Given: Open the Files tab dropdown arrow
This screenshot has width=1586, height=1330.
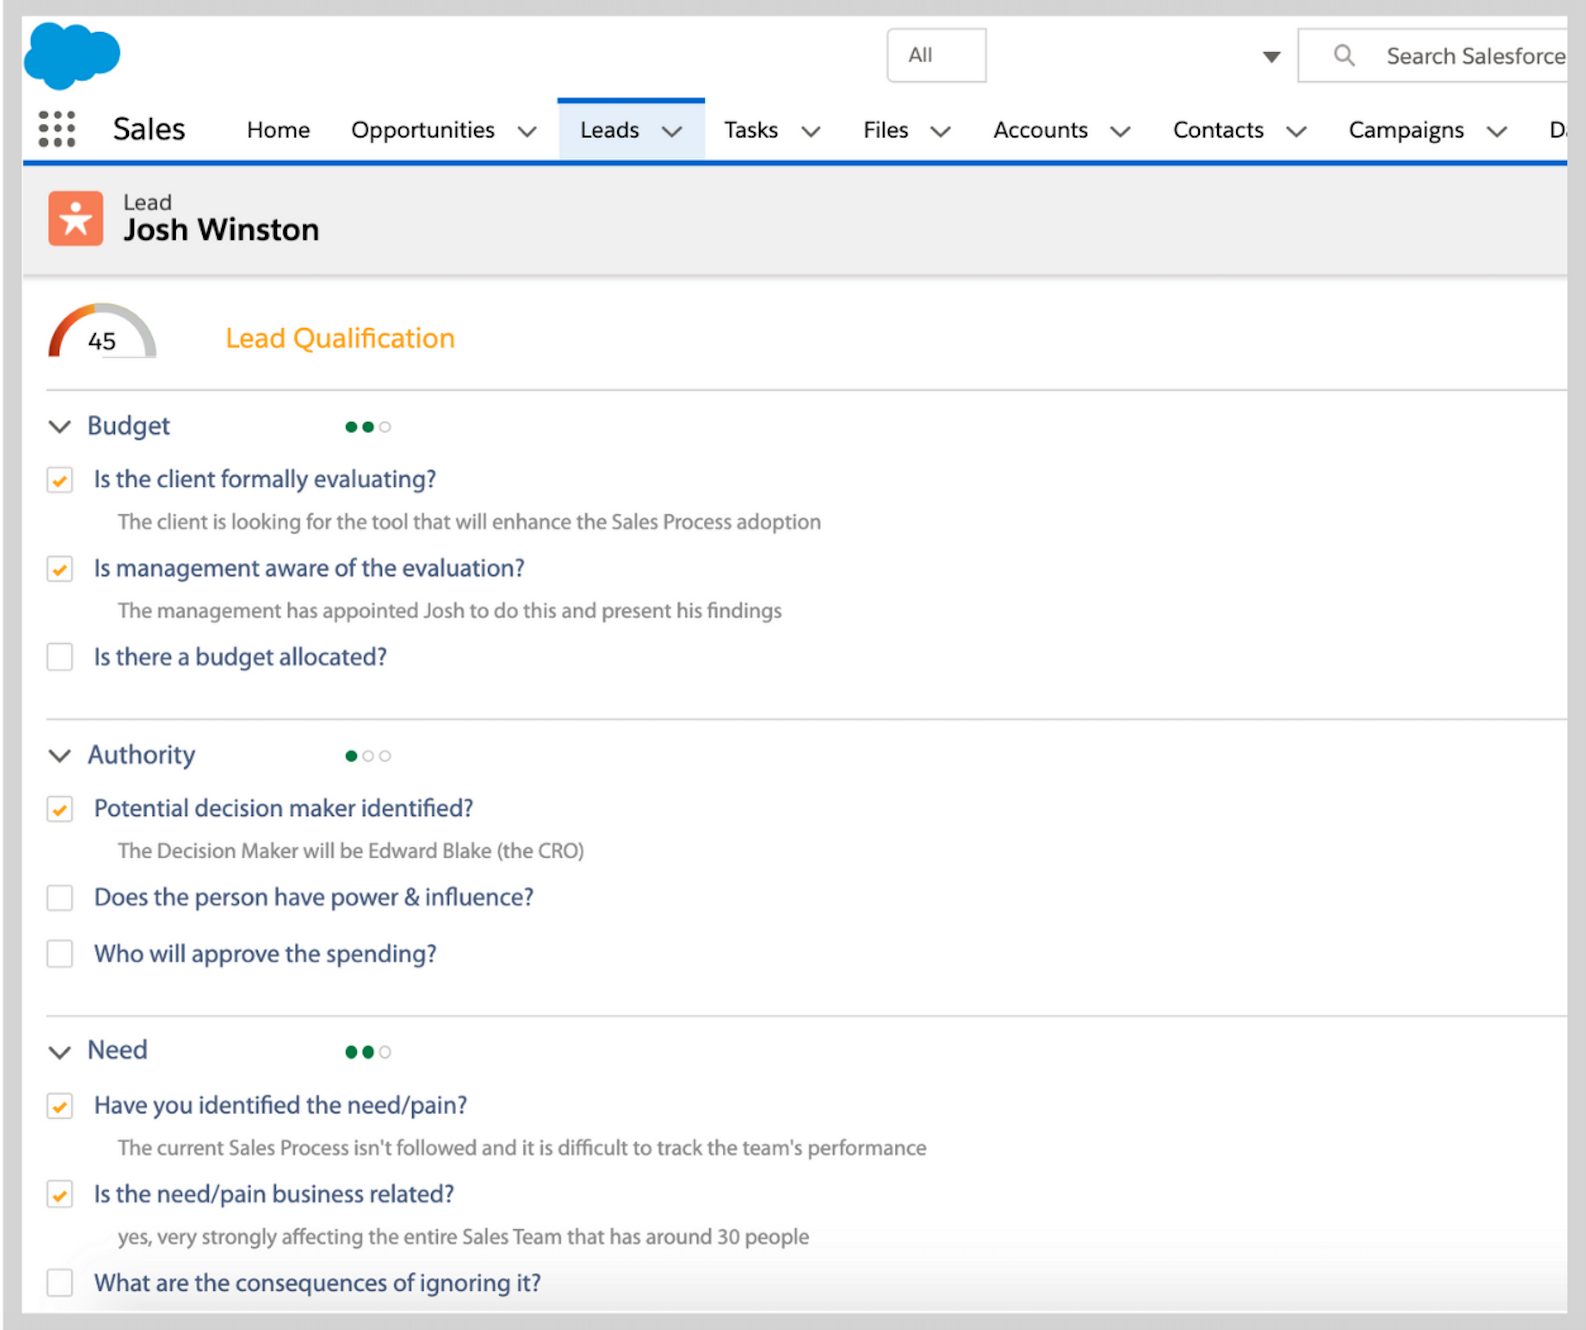Looking at the screenshot, I should 941,131.
